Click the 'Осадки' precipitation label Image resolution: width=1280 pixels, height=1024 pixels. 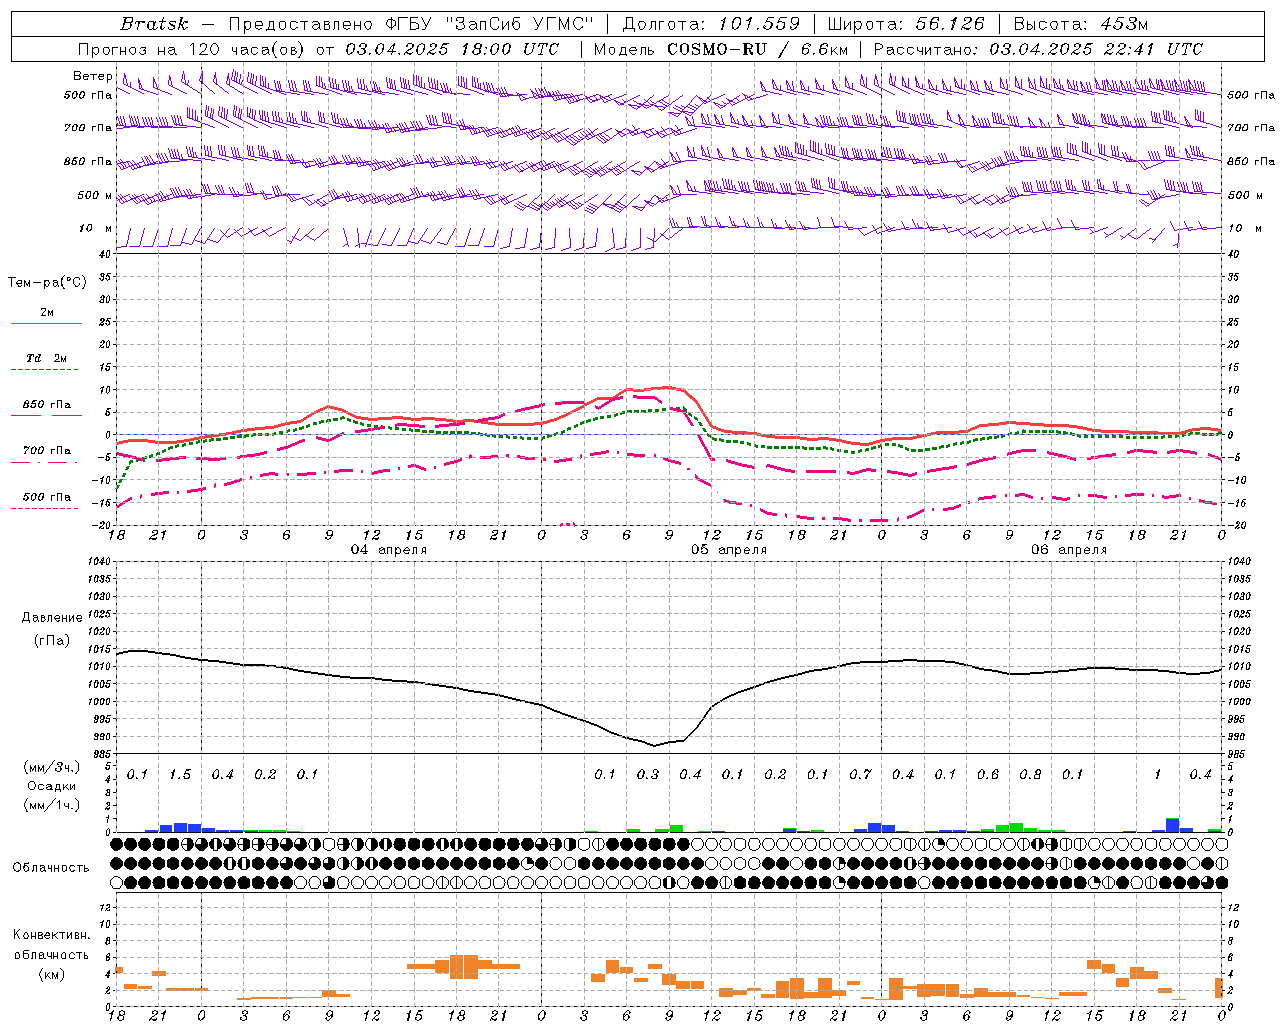click(52, 786)
